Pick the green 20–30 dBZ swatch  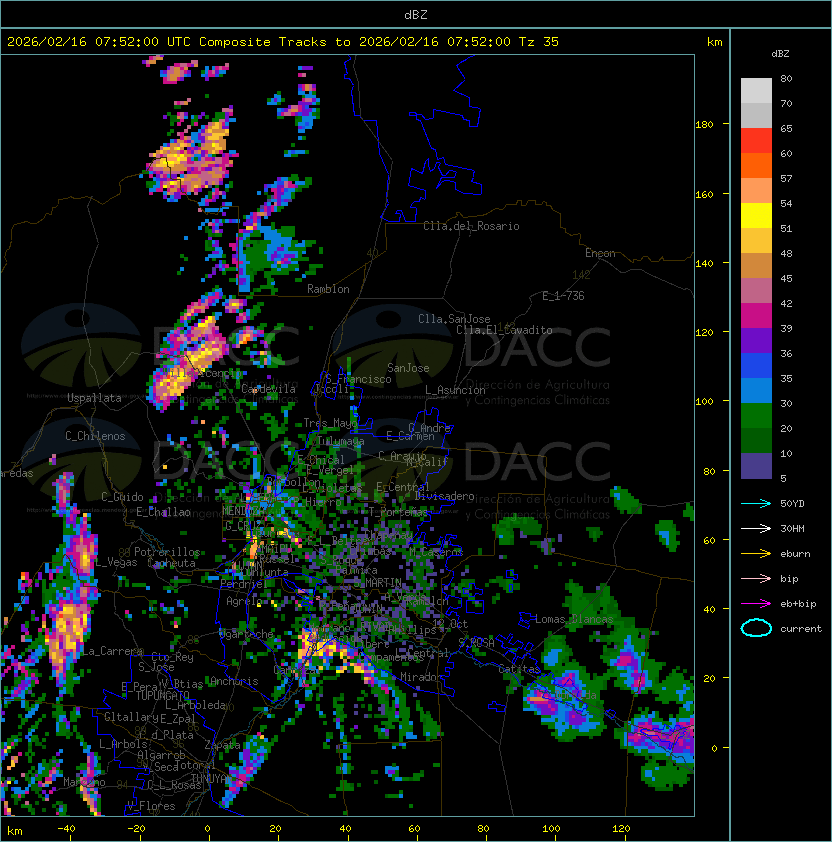pos(756,415)
